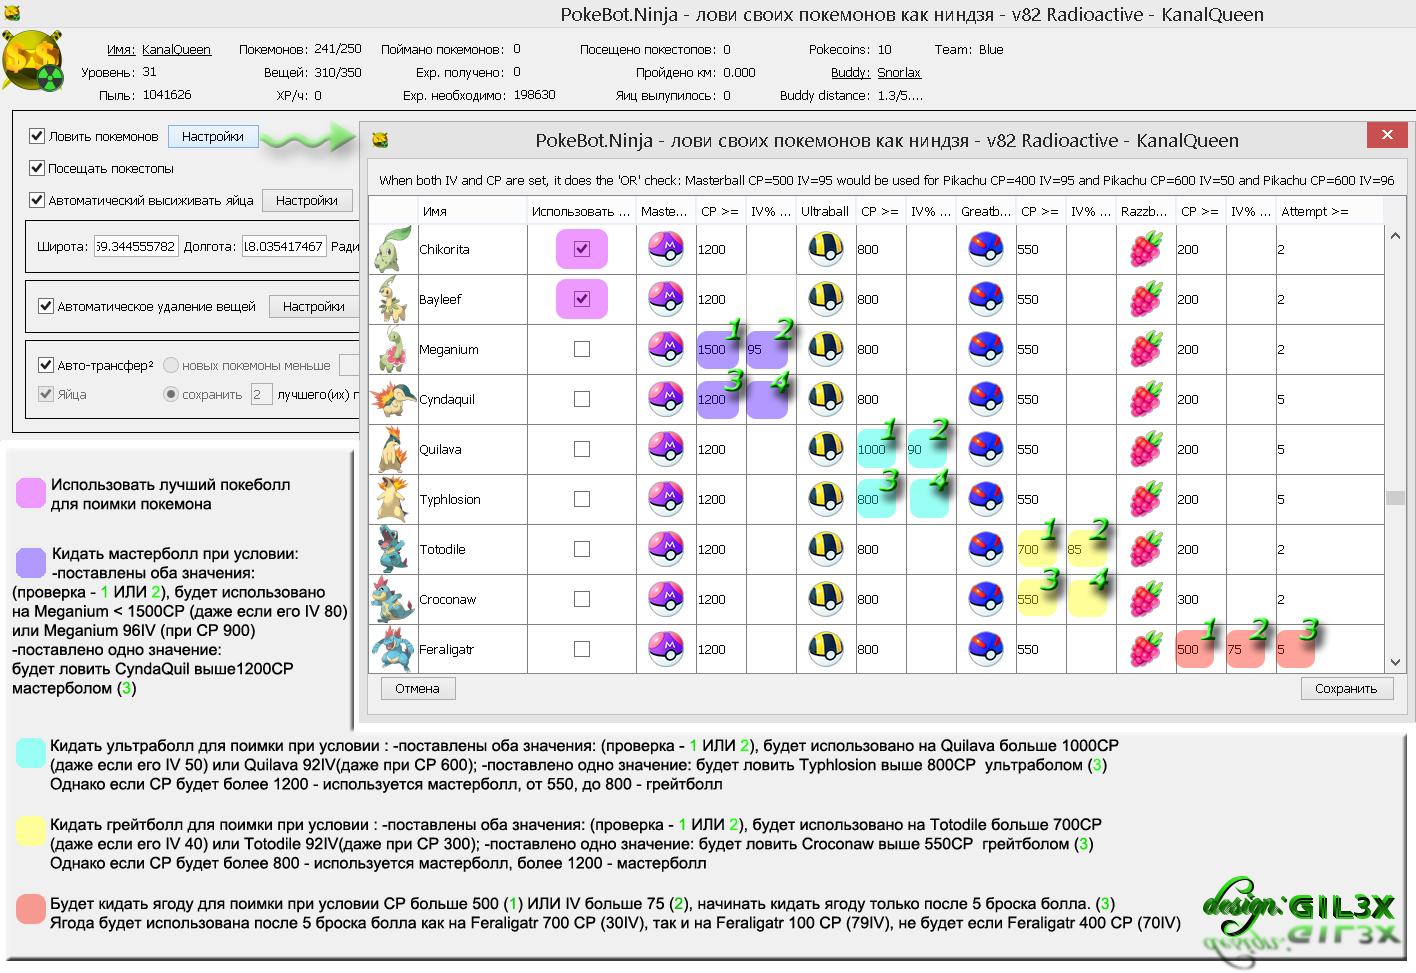Click Quilava's Pokémon sprite
Viewport: 1416px width, 973px height.
click(x=392, y=449)
